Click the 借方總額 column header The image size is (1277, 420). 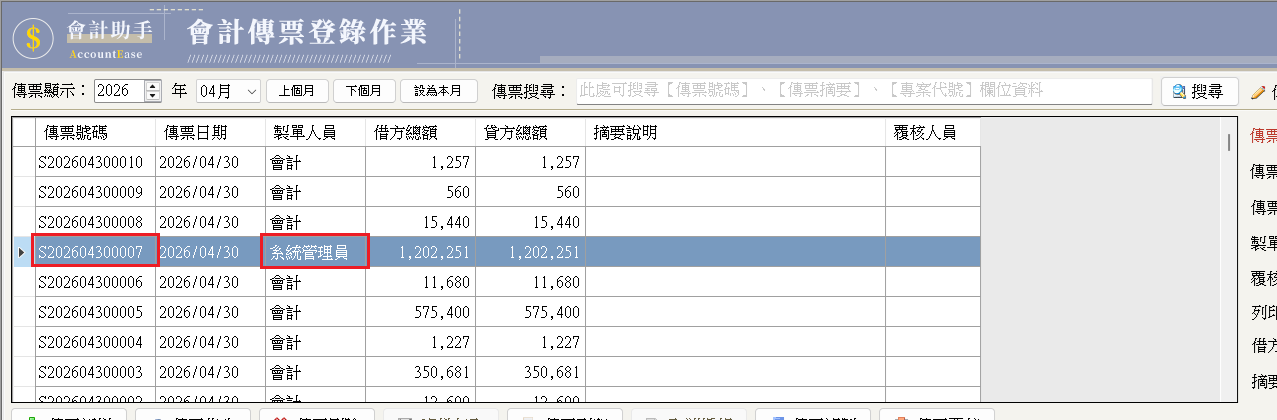pyautogui.click(x=420, y=132)
